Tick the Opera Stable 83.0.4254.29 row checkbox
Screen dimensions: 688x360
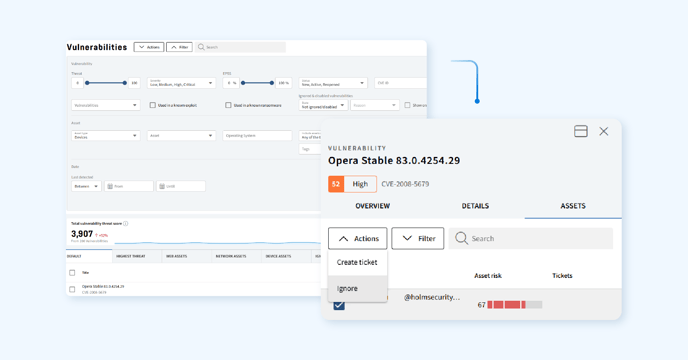(x=72, y=289)
